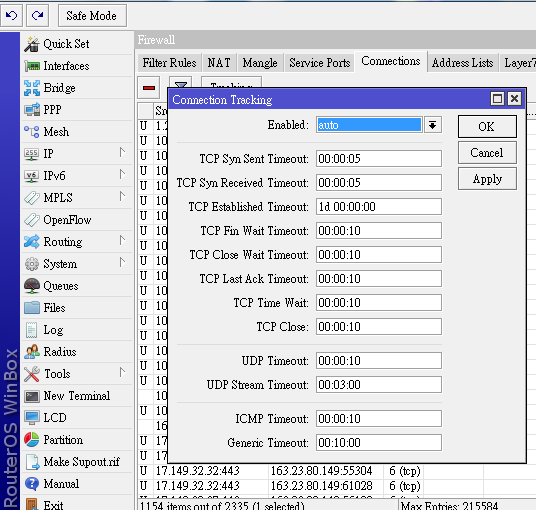Click the Apply button
This screenshot has height=510, width=536.
(x=487, y=179)
